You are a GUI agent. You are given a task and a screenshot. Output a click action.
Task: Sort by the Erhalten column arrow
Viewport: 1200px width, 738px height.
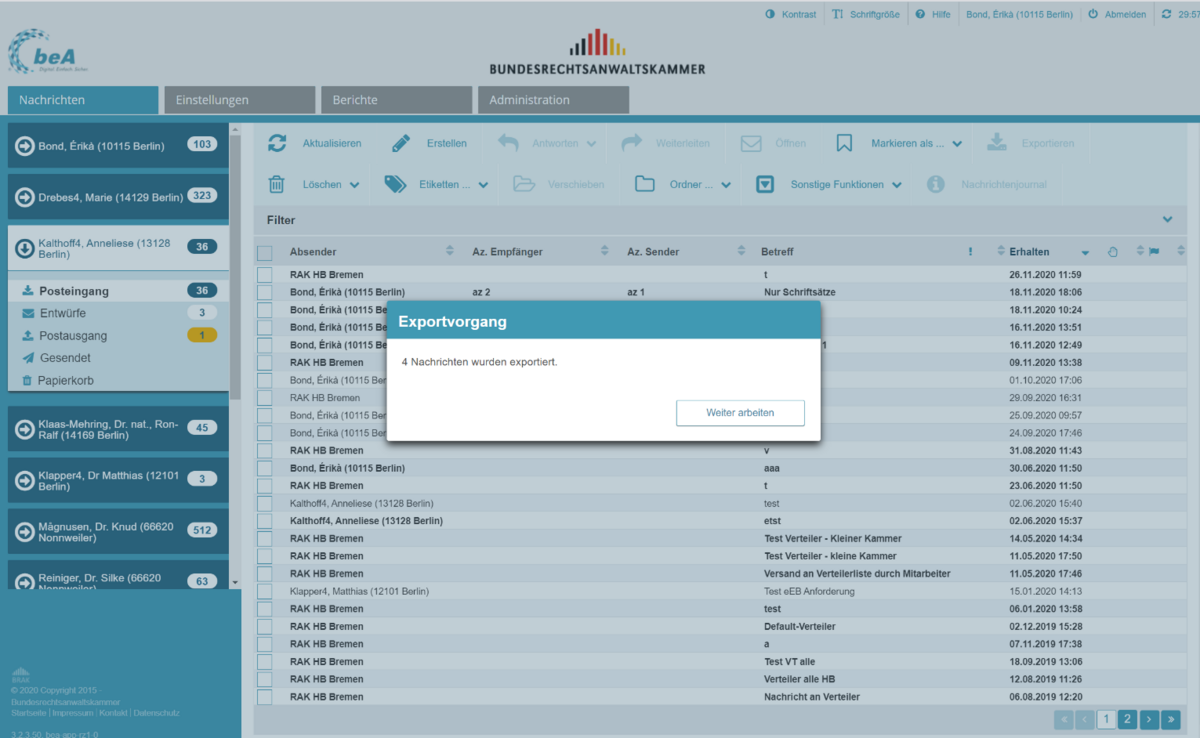[1085, 252]
